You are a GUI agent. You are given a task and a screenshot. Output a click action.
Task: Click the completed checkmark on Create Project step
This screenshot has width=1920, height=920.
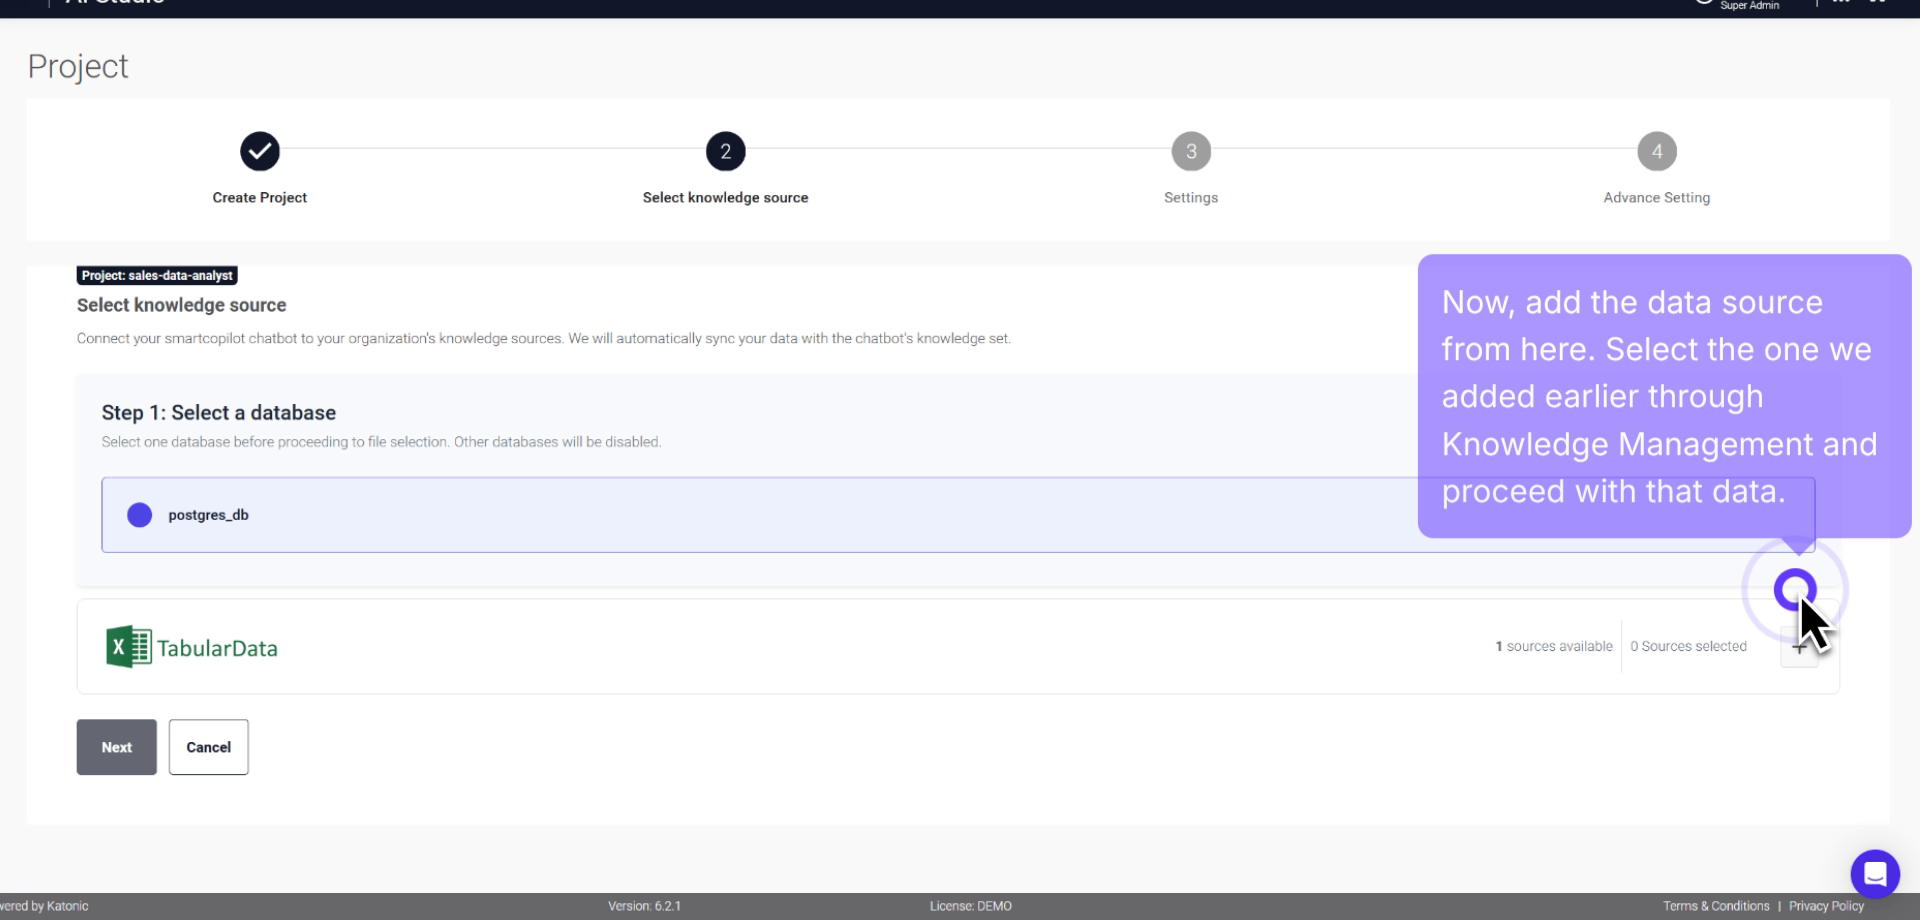(259, 151)
